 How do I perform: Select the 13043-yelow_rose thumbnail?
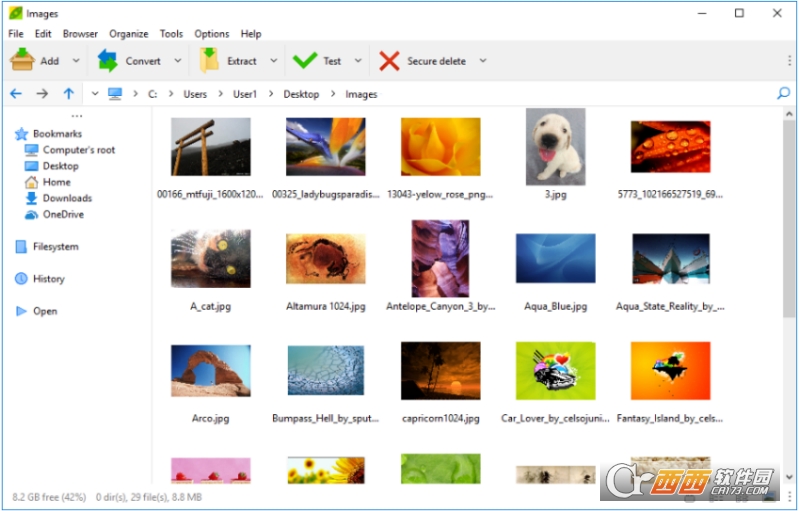(440, 147)
